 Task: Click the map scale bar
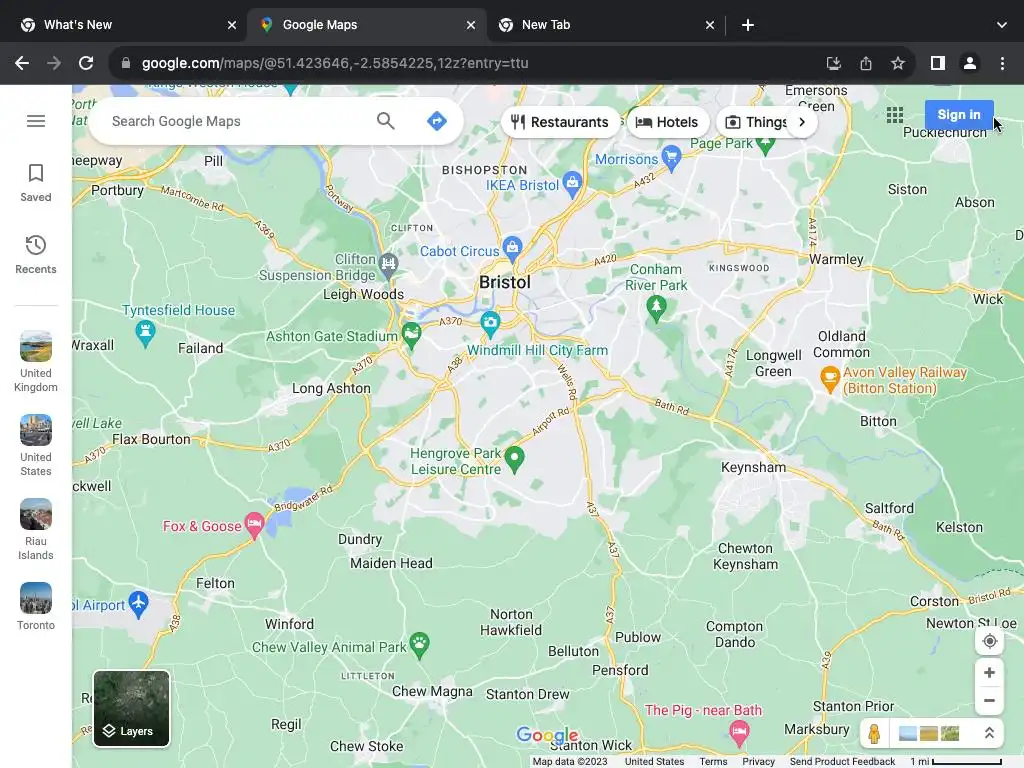pos(956,761)
